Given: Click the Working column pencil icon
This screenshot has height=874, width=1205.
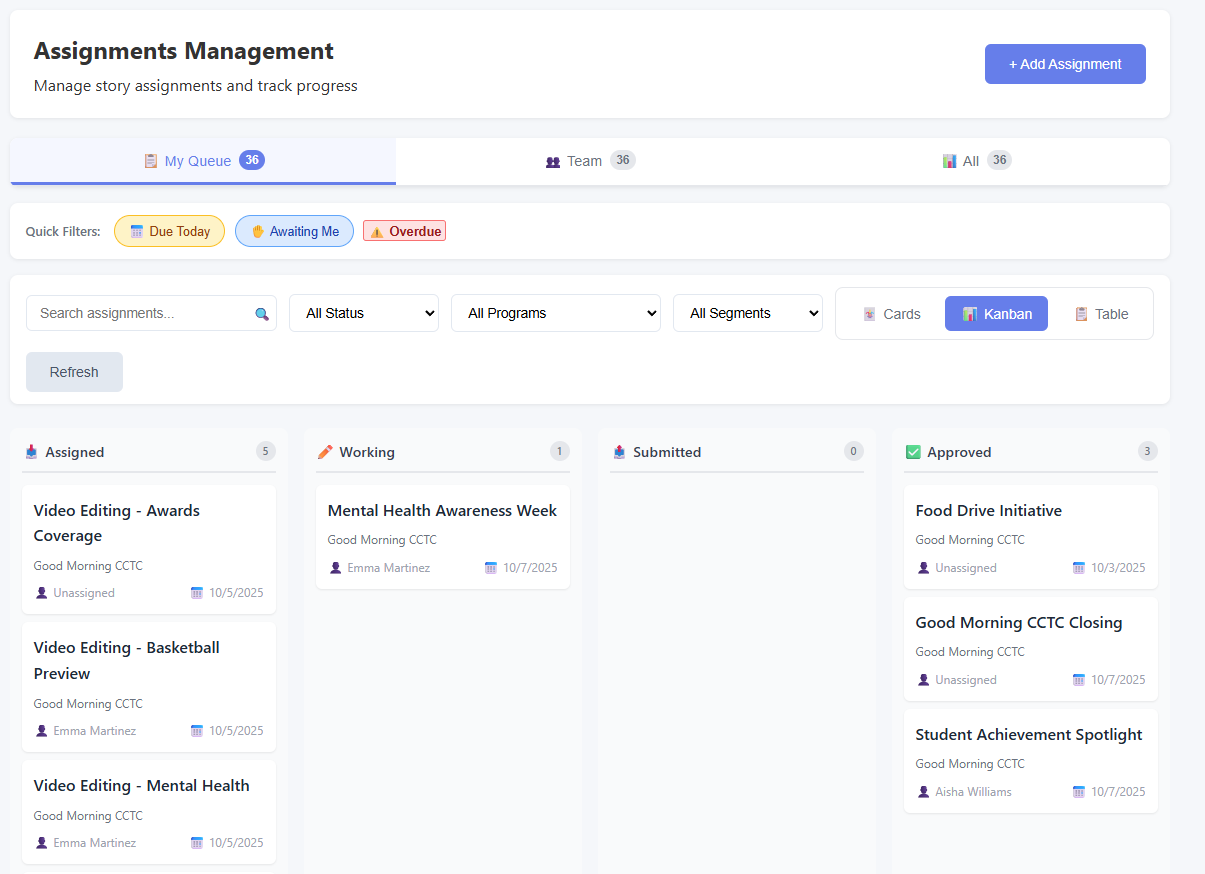Looking at the screenshot, I should tap(325, 452).
